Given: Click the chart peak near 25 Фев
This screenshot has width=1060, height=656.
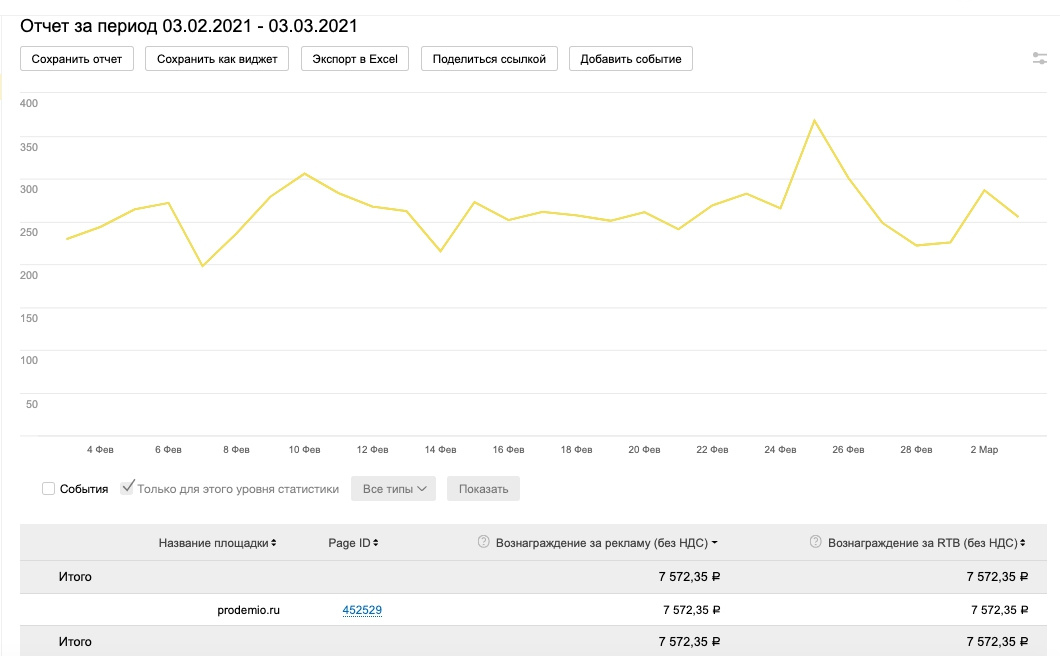Looking at the screenshot, I should click(x=815, y=120).
